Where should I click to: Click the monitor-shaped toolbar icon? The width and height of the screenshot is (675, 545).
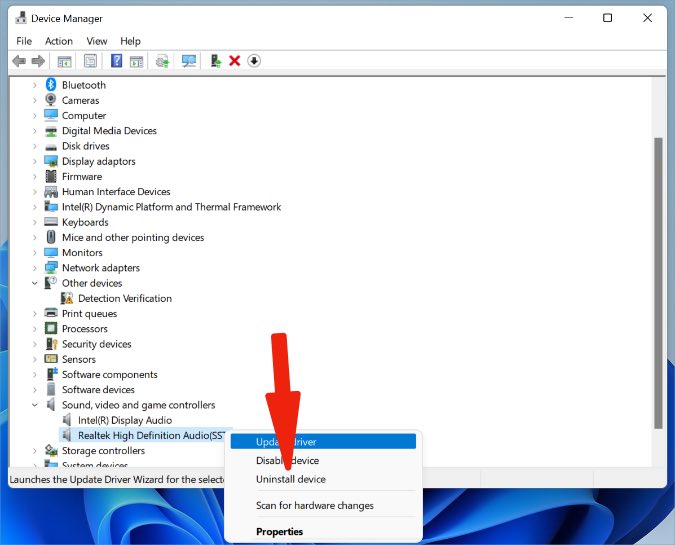189,61
